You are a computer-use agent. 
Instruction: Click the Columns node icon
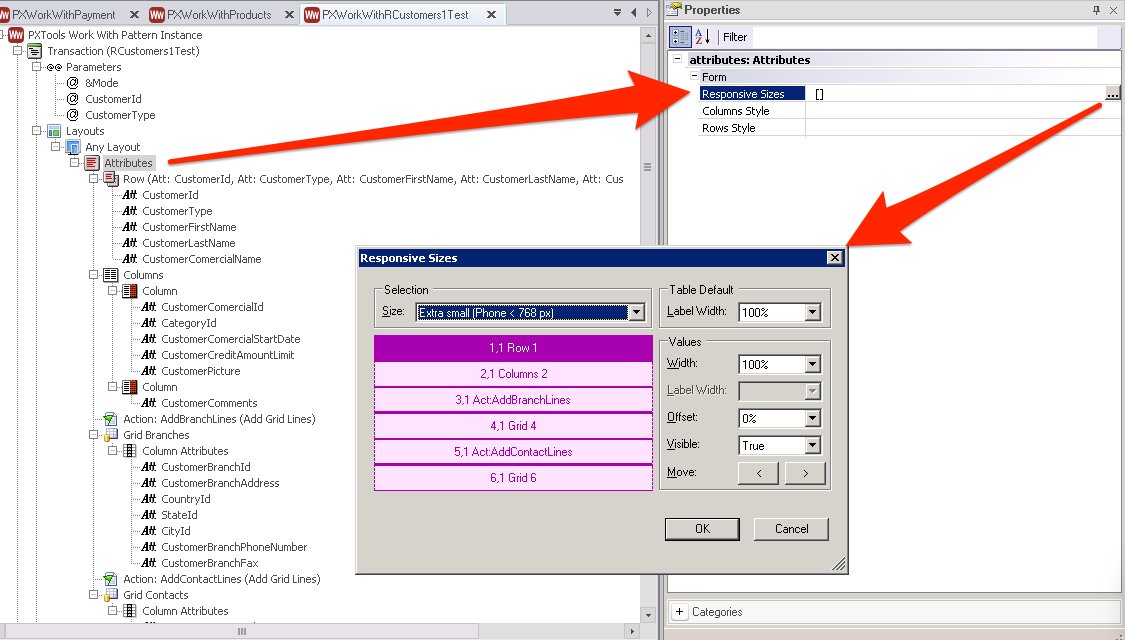pos(110,275)
